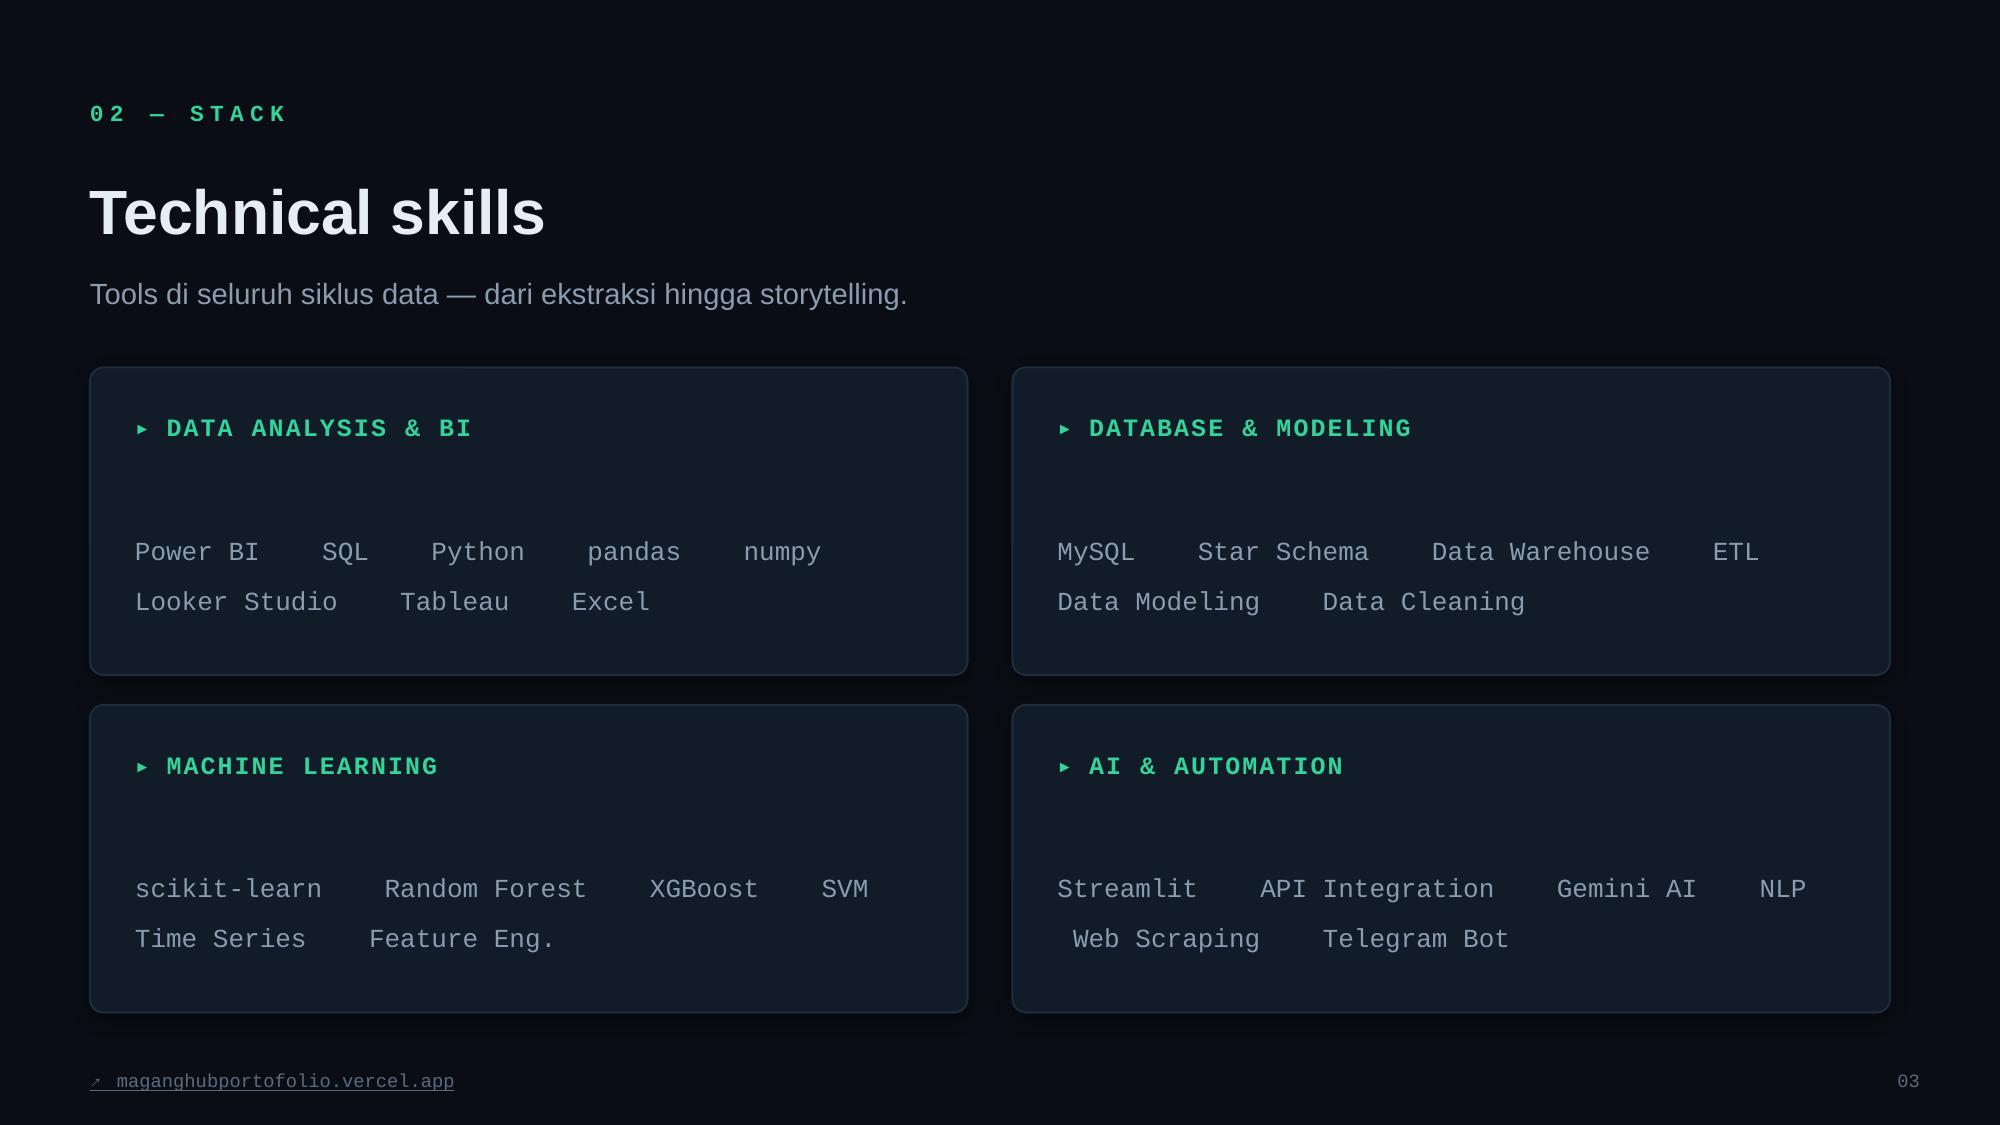Screen dimensions: 2000x1125
Task: Click the '02 — STACK' section label
Action: click(188, 114)
